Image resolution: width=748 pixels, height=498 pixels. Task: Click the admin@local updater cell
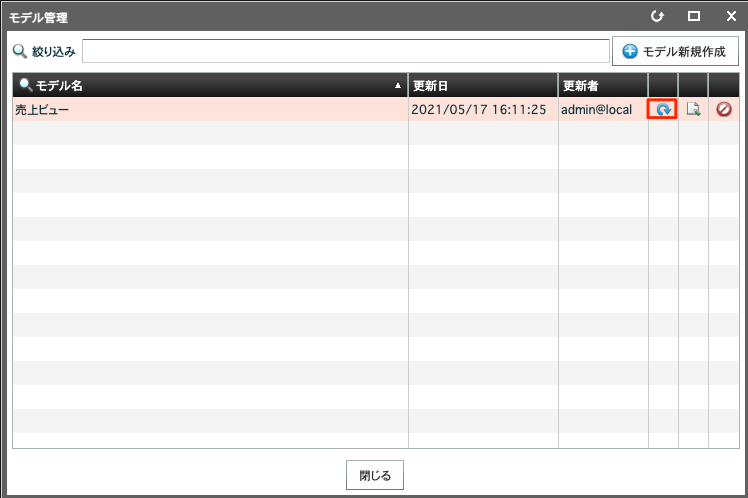pos(596,110)
